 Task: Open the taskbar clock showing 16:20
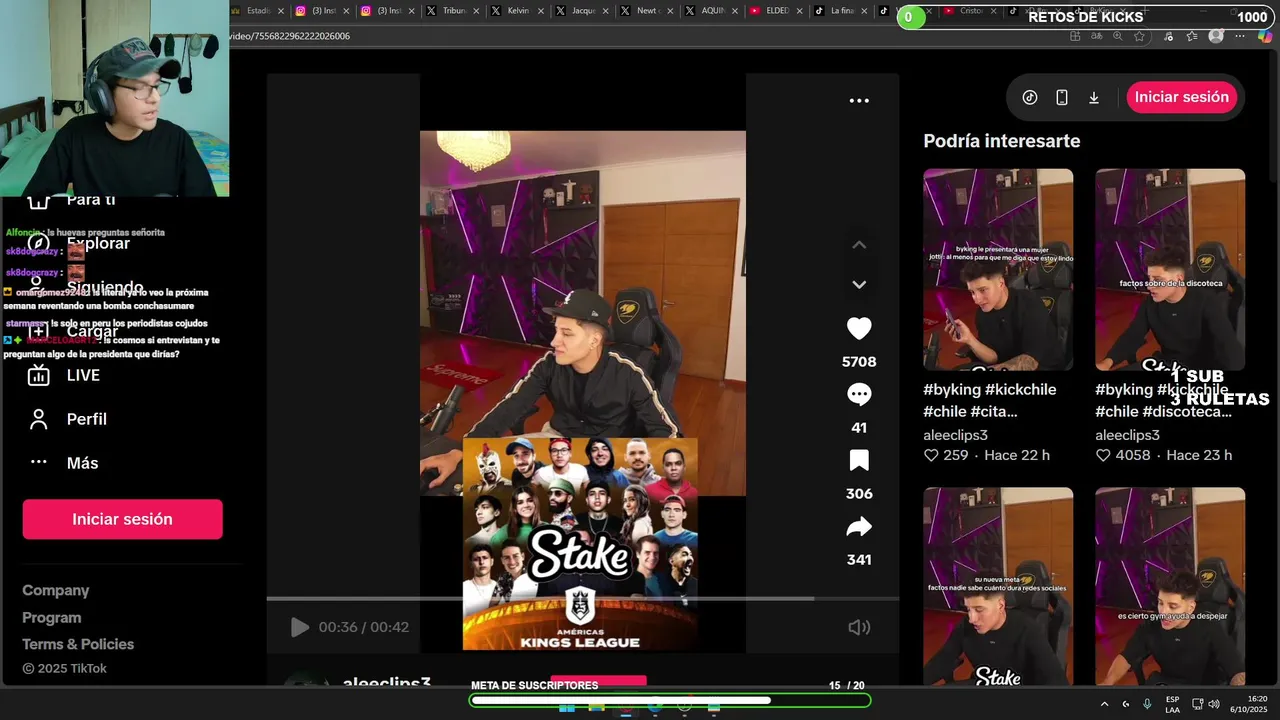(1249, 704)
